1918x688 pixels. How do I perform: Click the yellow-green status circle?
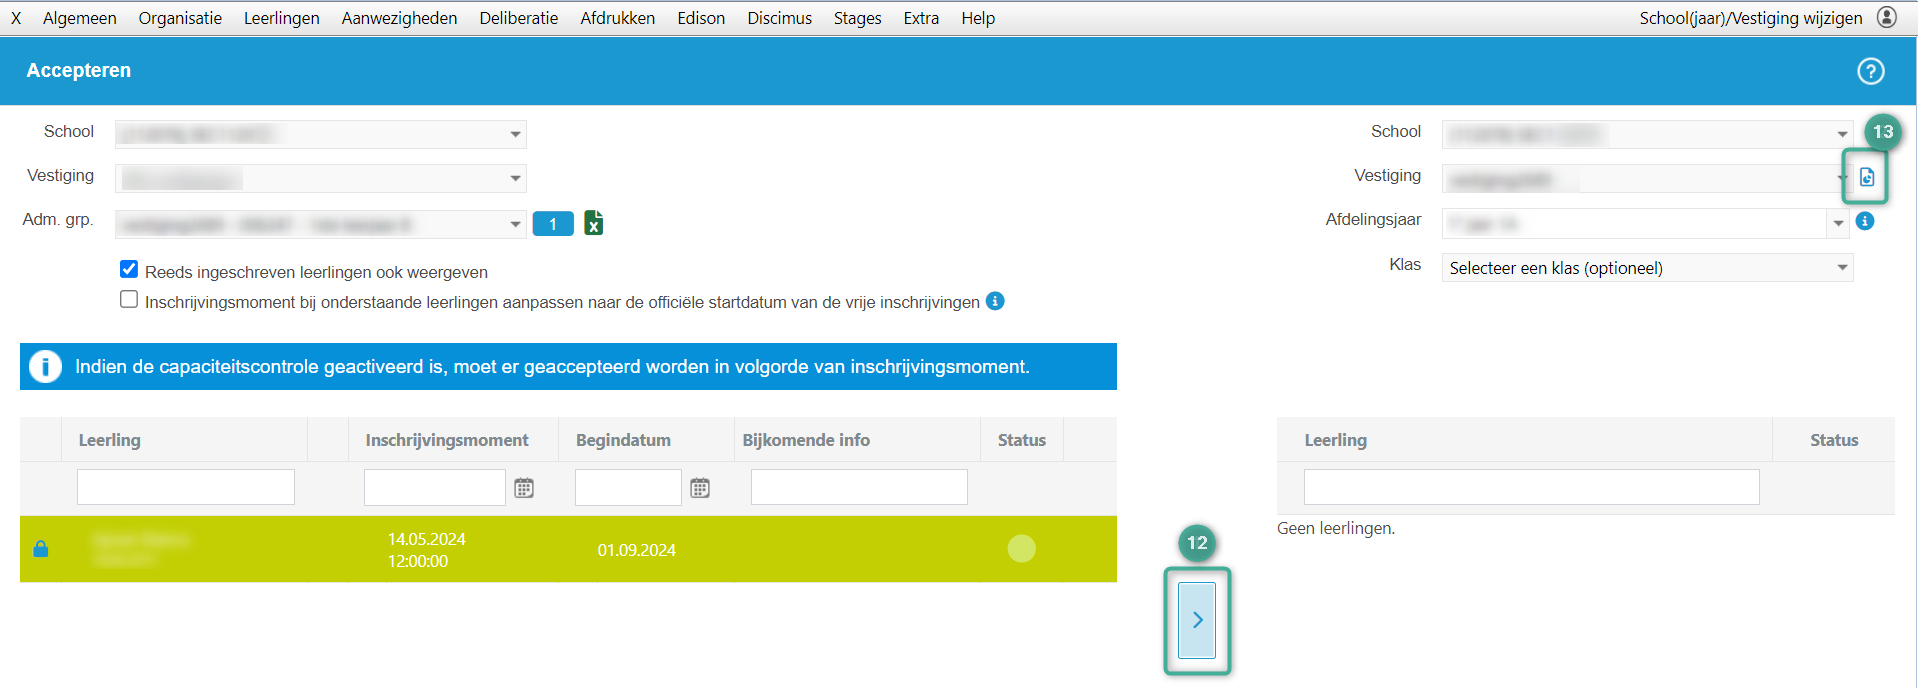pos(1021,549)
